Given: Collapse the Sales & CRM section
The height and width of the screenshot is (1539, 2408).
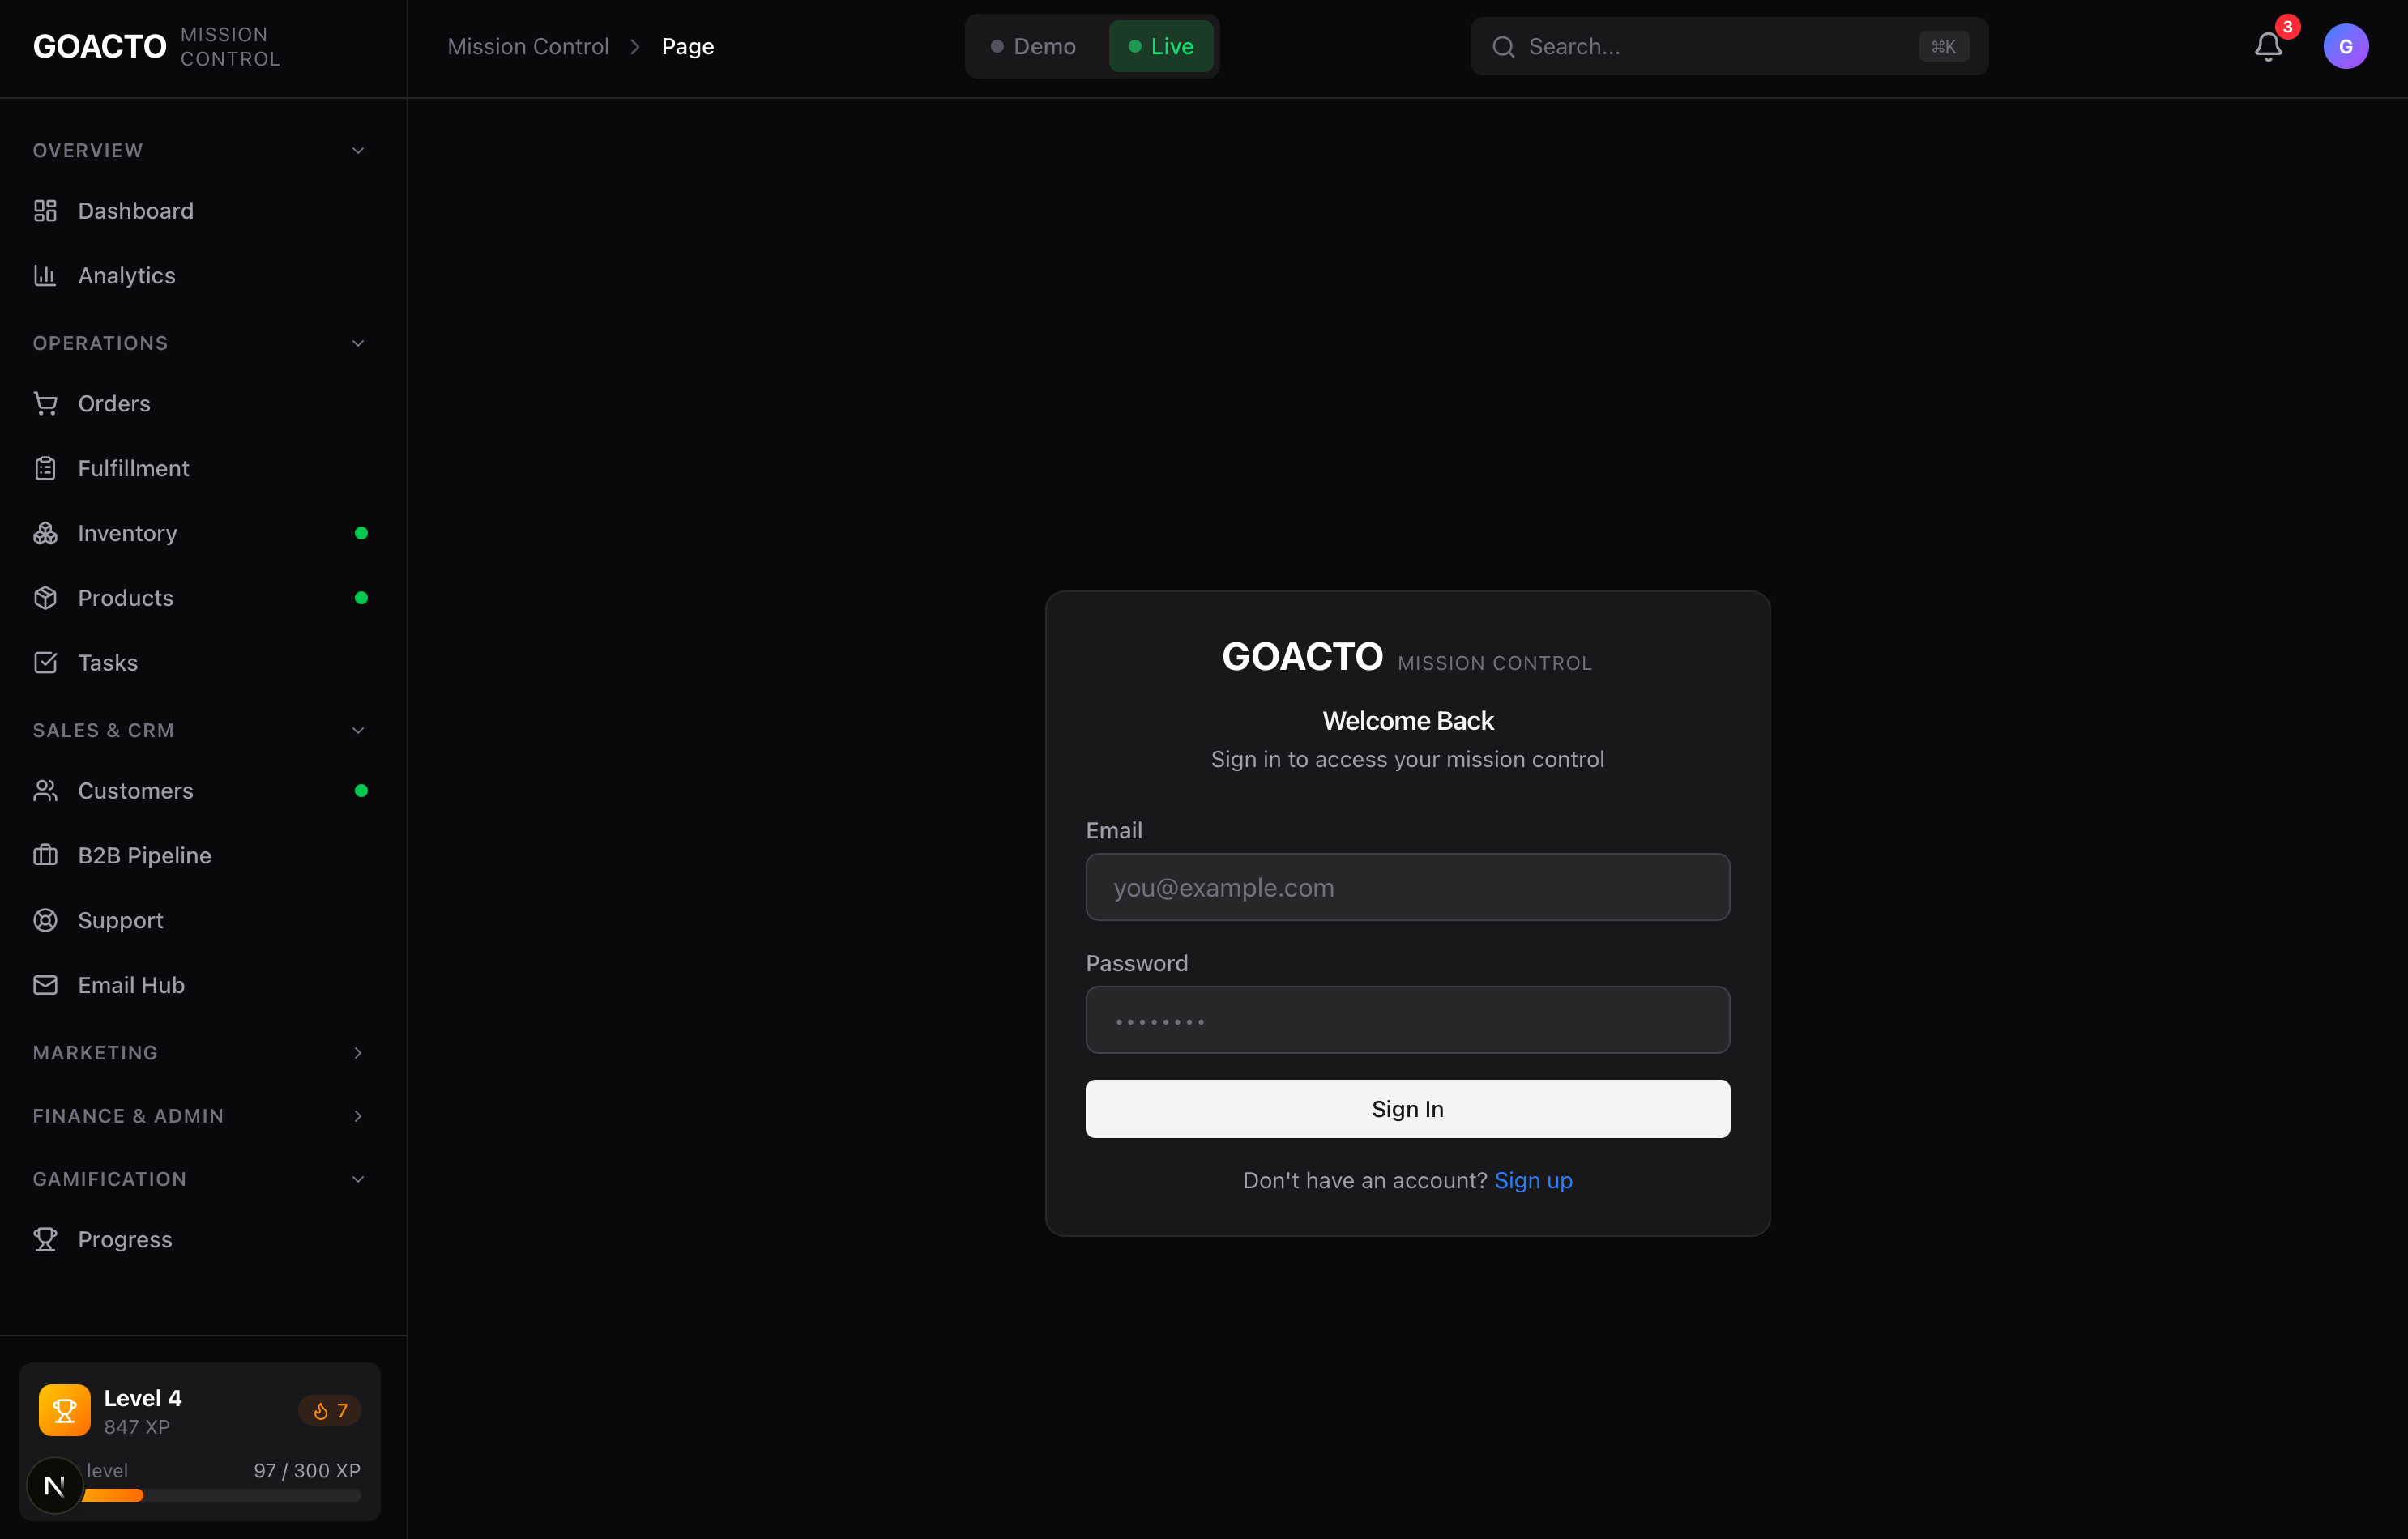Looking at the screenshot, I should (x=358, y=731).
